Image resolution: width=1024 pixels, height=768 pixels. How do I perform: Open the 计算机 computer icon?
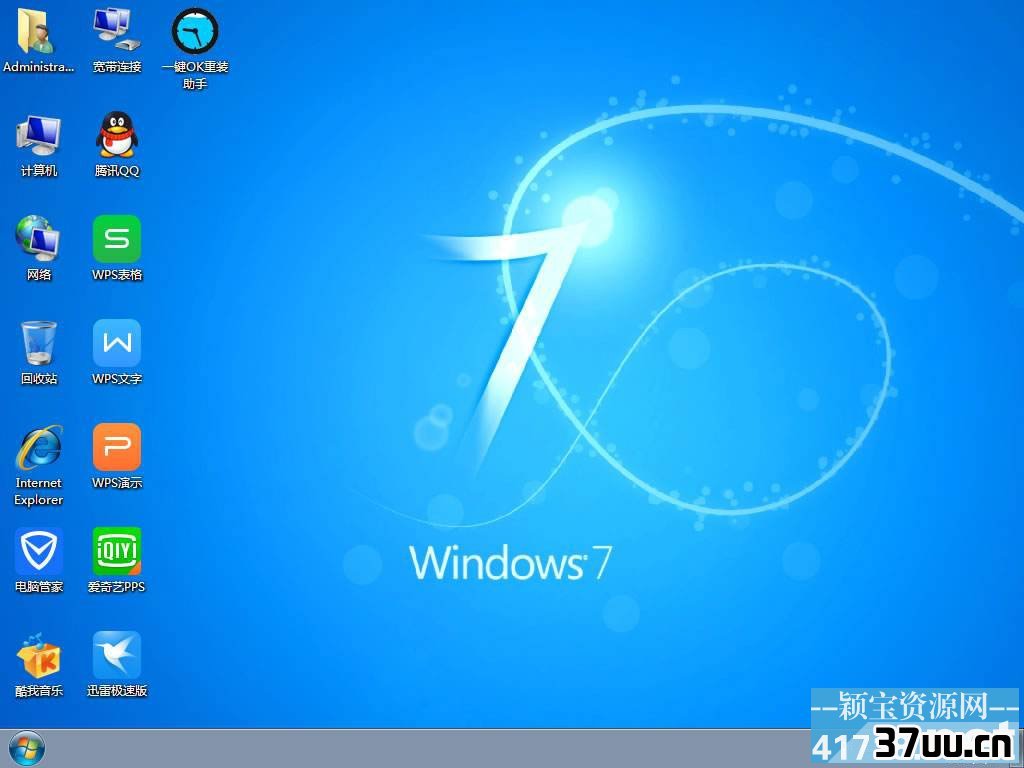(x=39, y=136)
